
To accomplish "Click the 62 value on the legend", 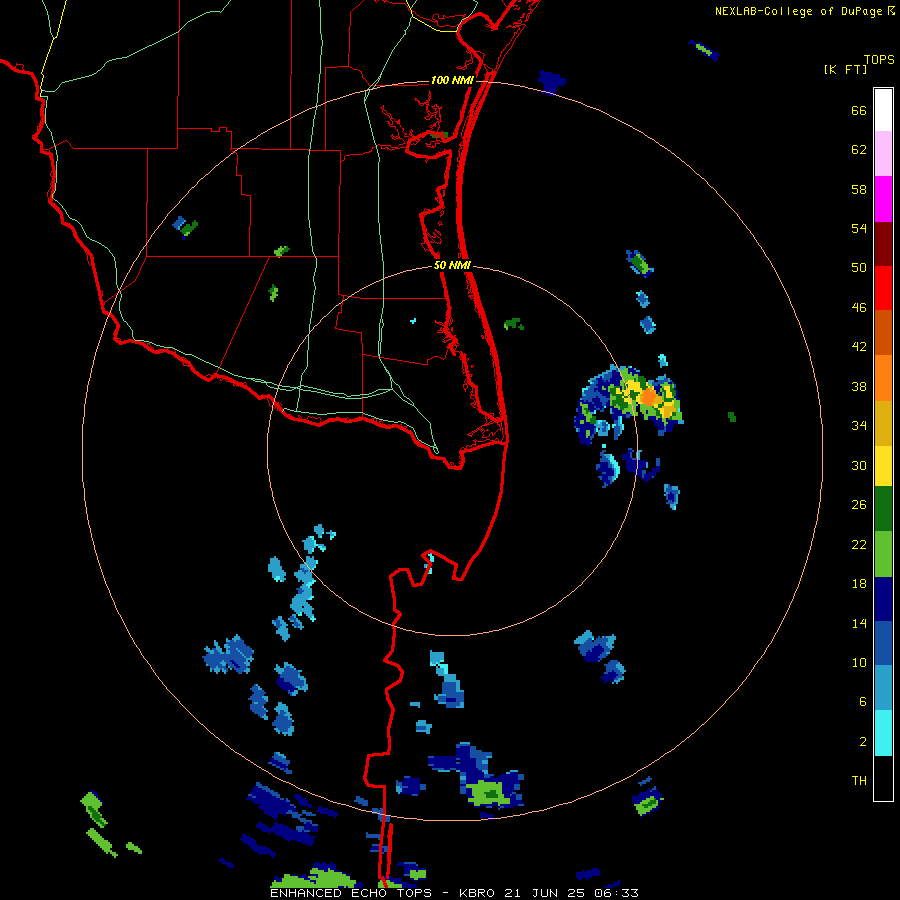I will (x=859, y=150).
